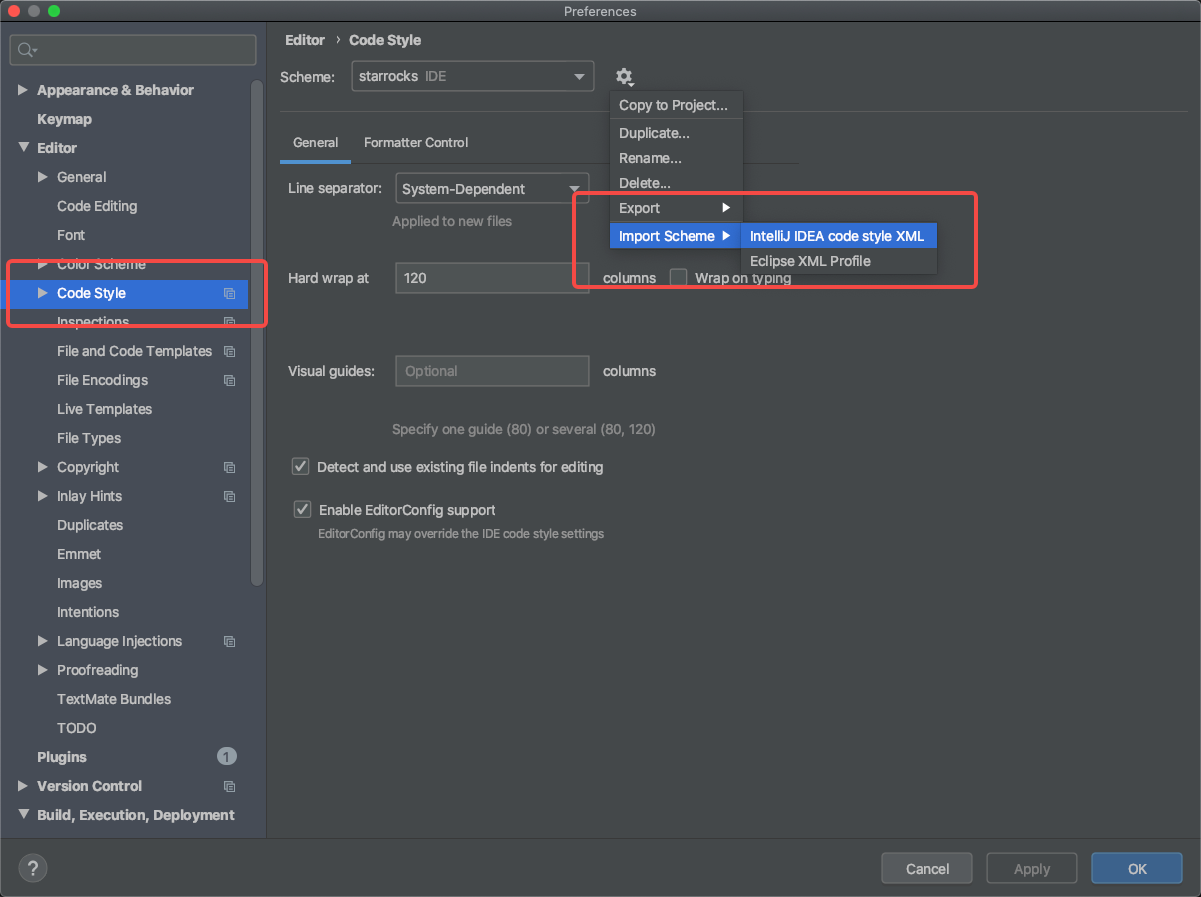Click project-level icon beside Version Control
Screen dimensions: 1201x897
pyautogui.click(x=229, y=787)
